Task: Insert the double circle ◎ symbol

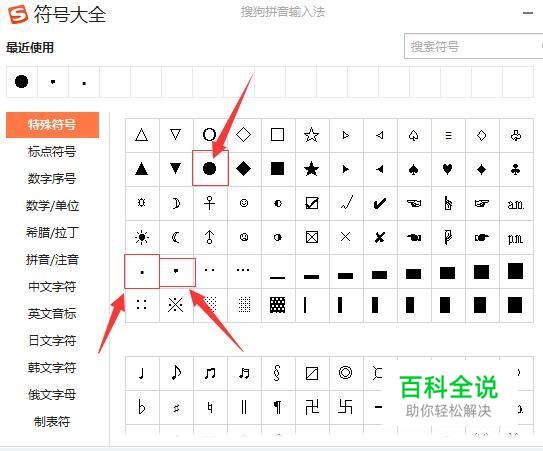Action: click(x=345, y=373)
